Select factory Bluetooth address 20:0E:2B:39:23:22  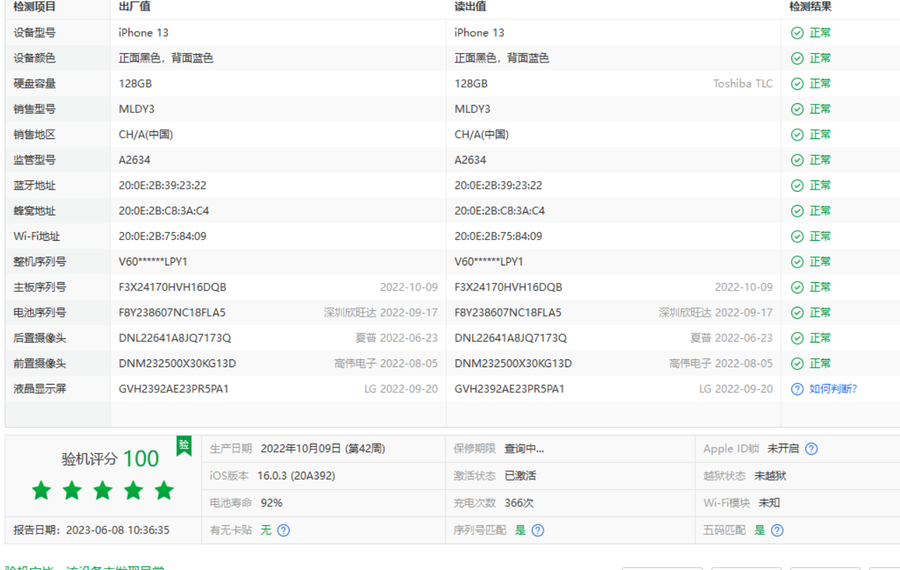162,185
